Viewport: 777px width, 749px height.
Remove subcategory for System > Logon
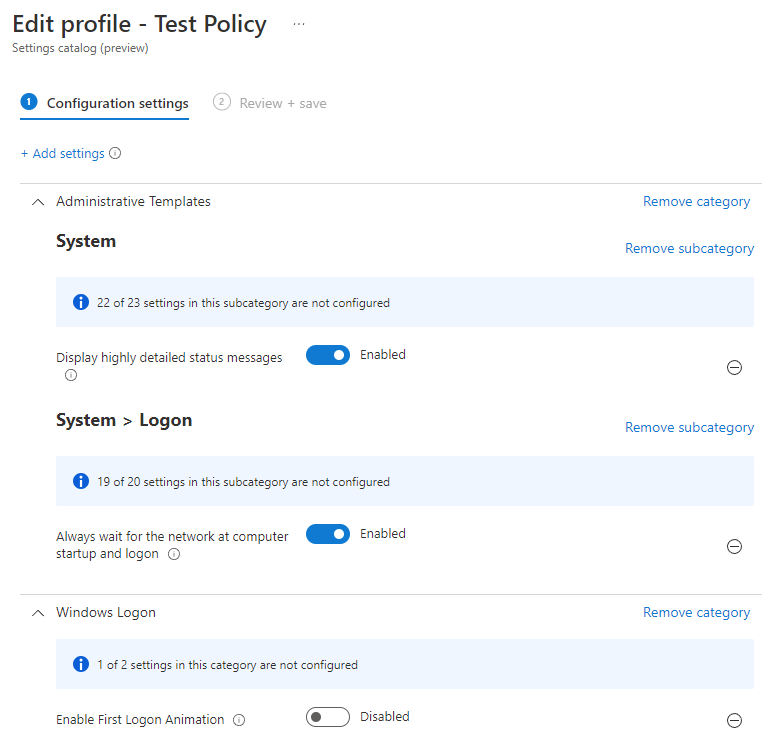[x=689, y=427]
